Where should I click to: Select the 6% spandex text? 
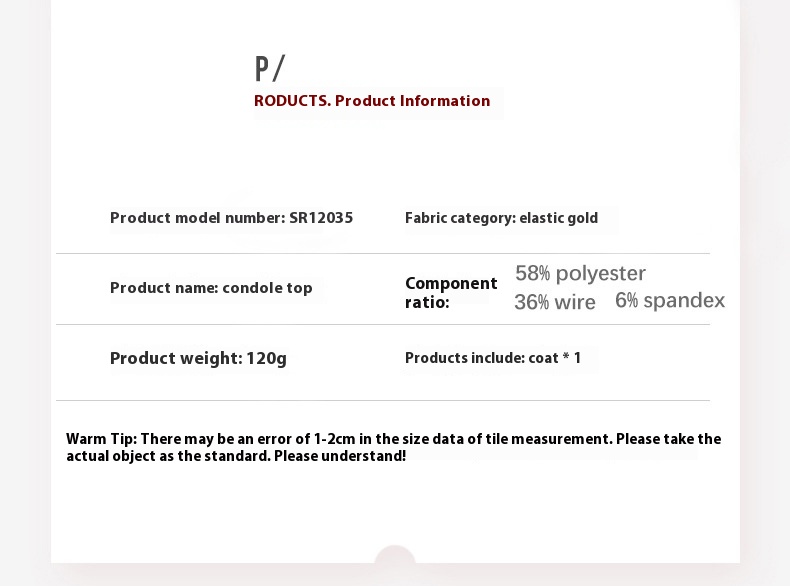click(x=670, y=301)
